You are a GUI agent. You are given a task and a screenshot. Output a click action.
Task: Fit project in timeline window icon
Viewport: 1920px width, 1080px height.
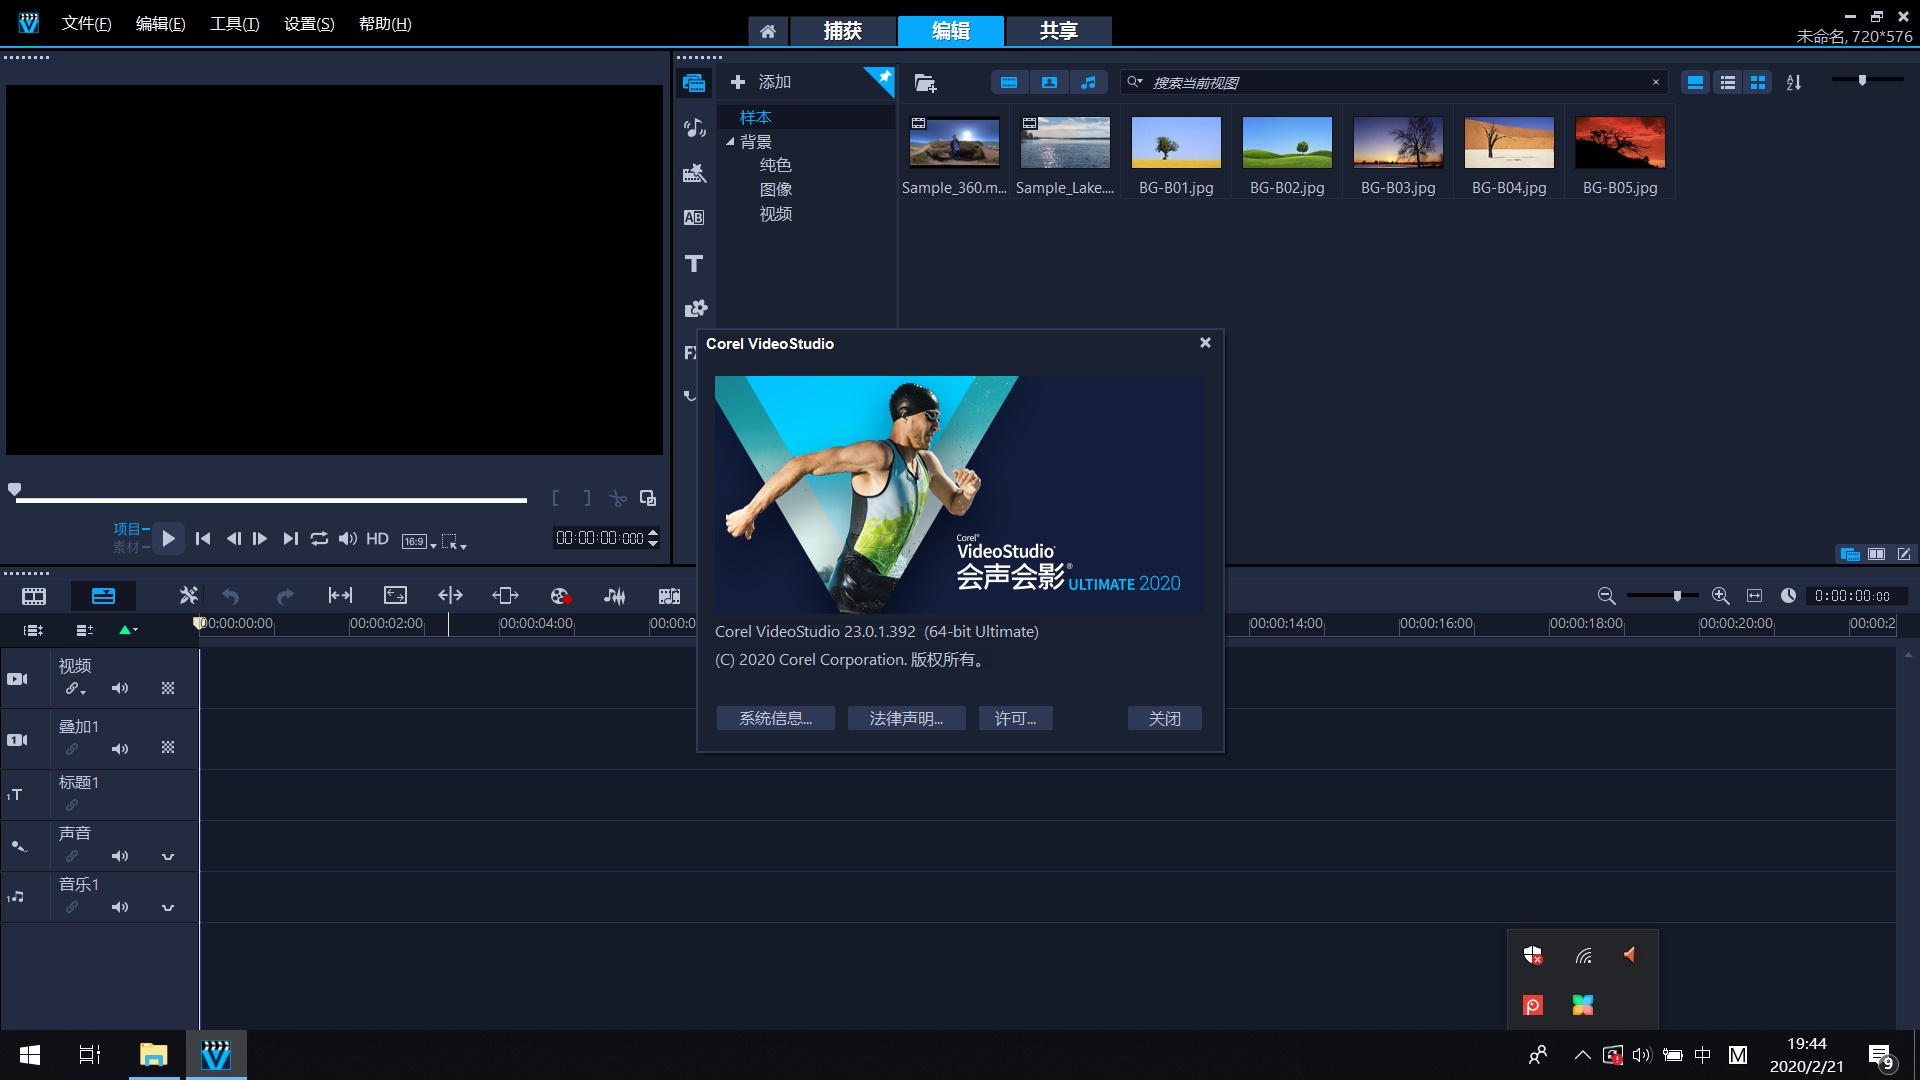[x=1754, y=596]
